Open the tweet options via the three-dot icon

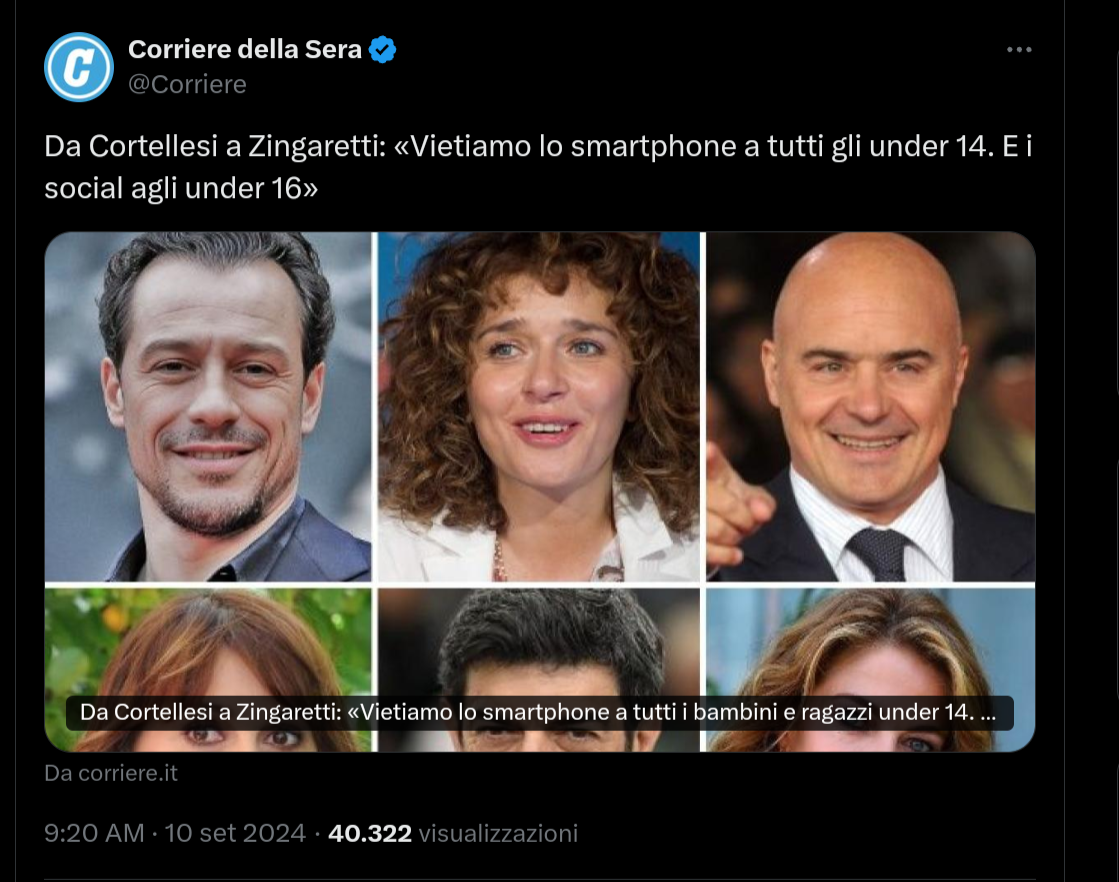pyautogui.click(x=1019, y=48)
